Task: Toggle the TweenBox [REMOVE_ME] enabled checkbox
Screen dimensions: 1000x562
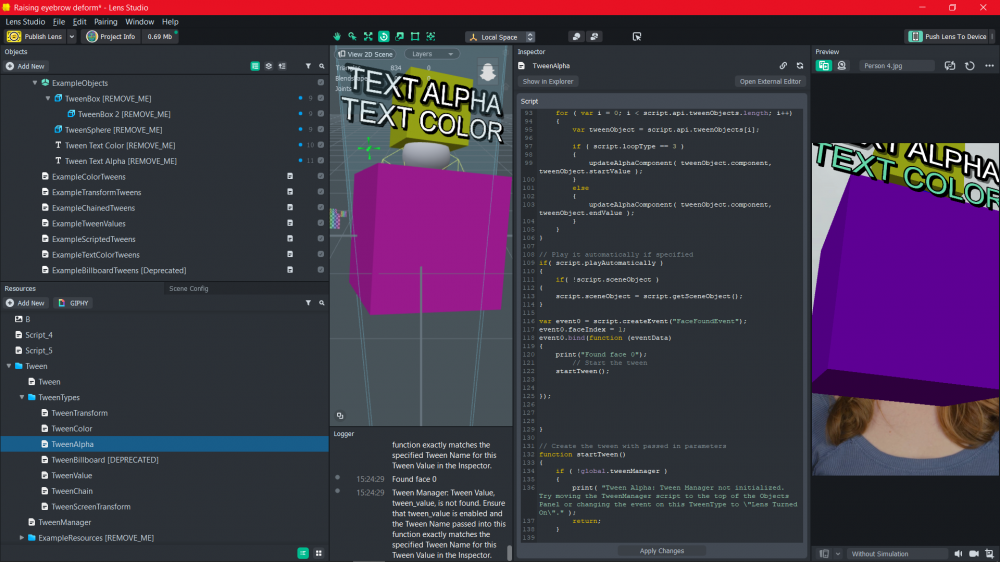Action: [x=321, y=98]
